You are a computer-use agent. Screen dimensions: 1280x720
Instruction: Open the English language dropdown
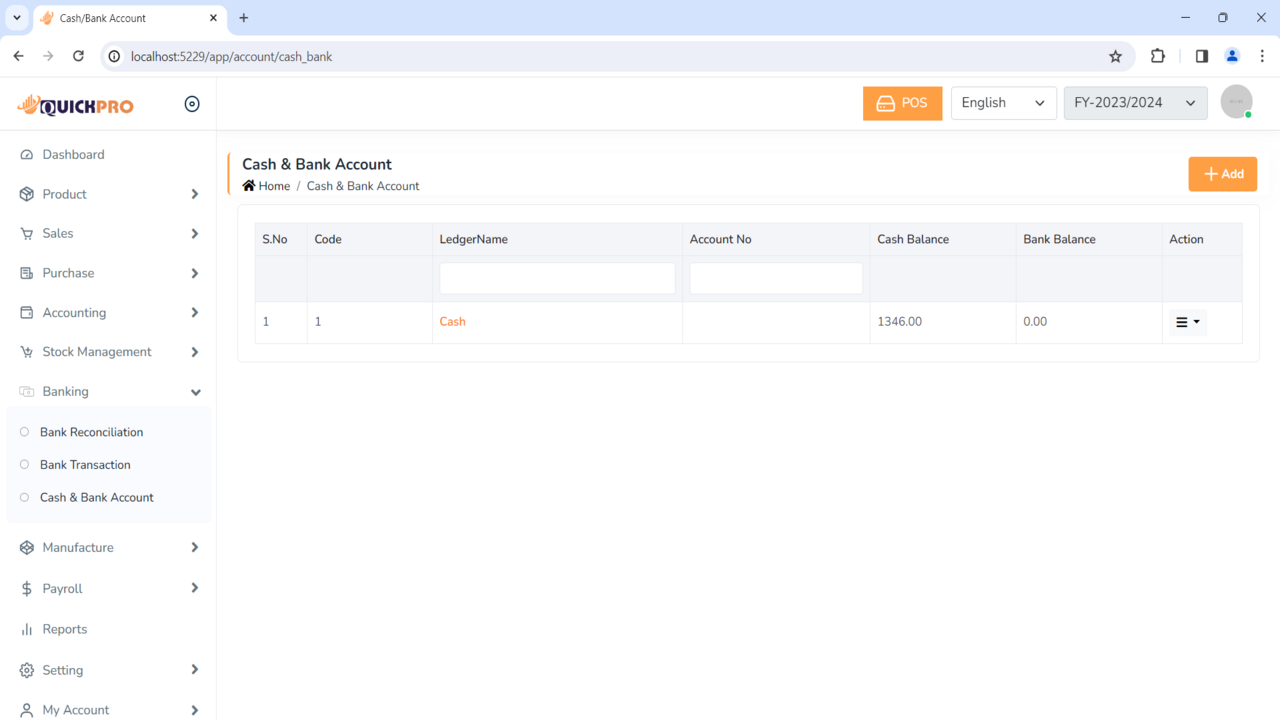tap(1003, 102)
